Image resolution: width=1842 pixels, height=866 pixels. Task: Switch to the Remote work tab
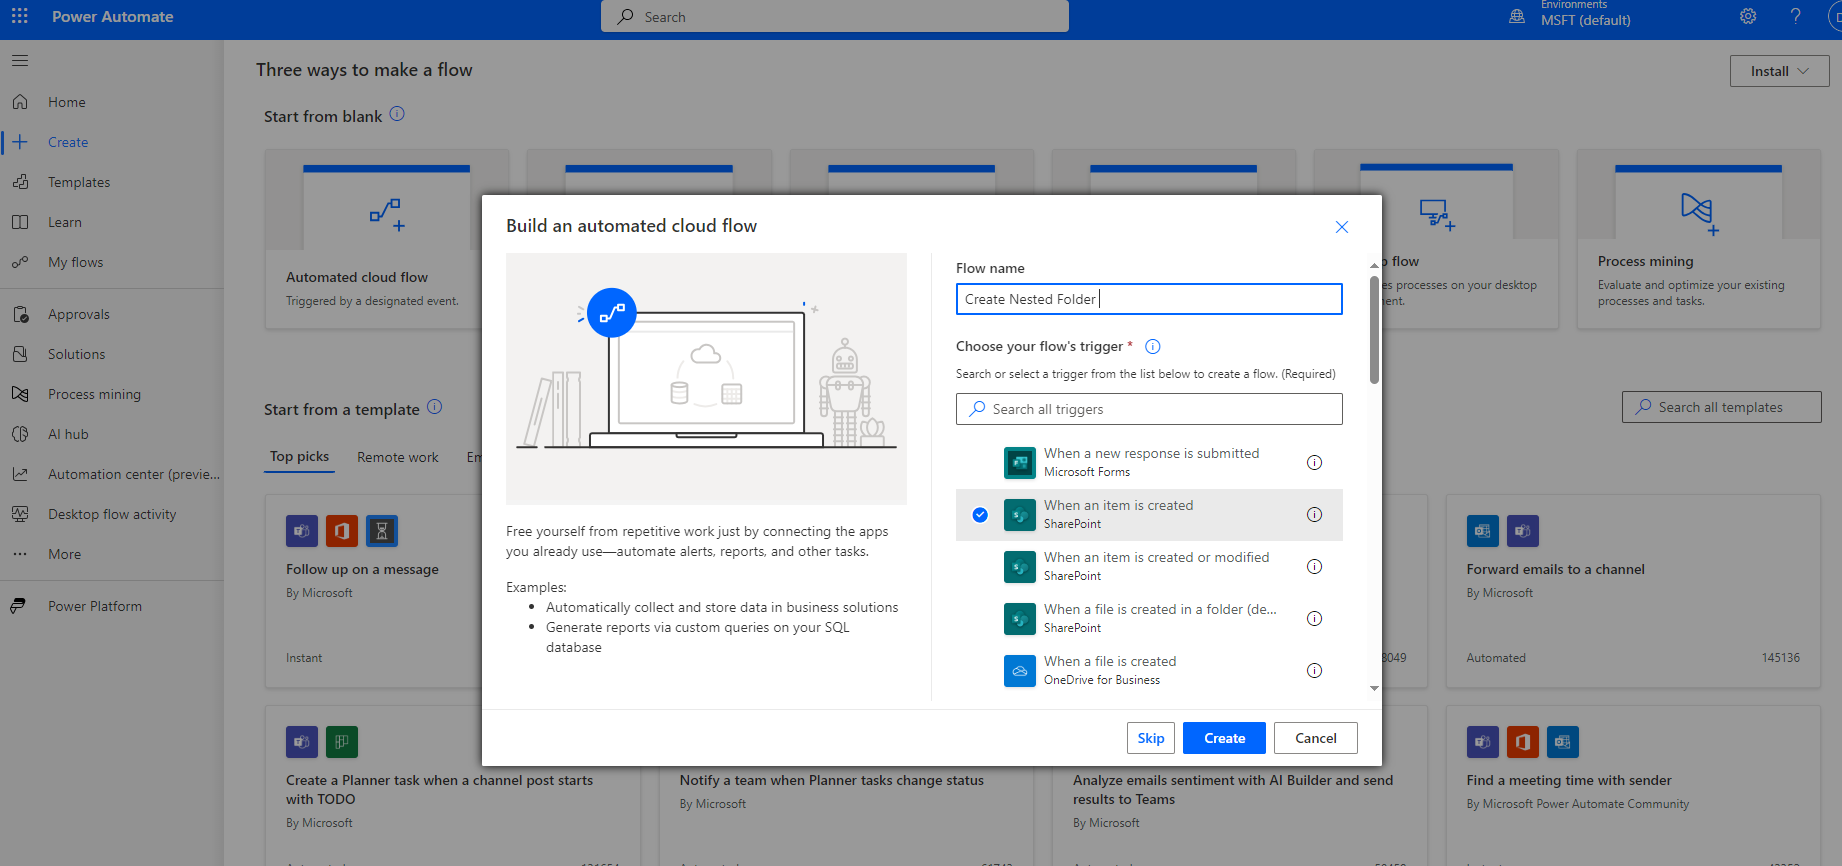(x=398, y=457)
